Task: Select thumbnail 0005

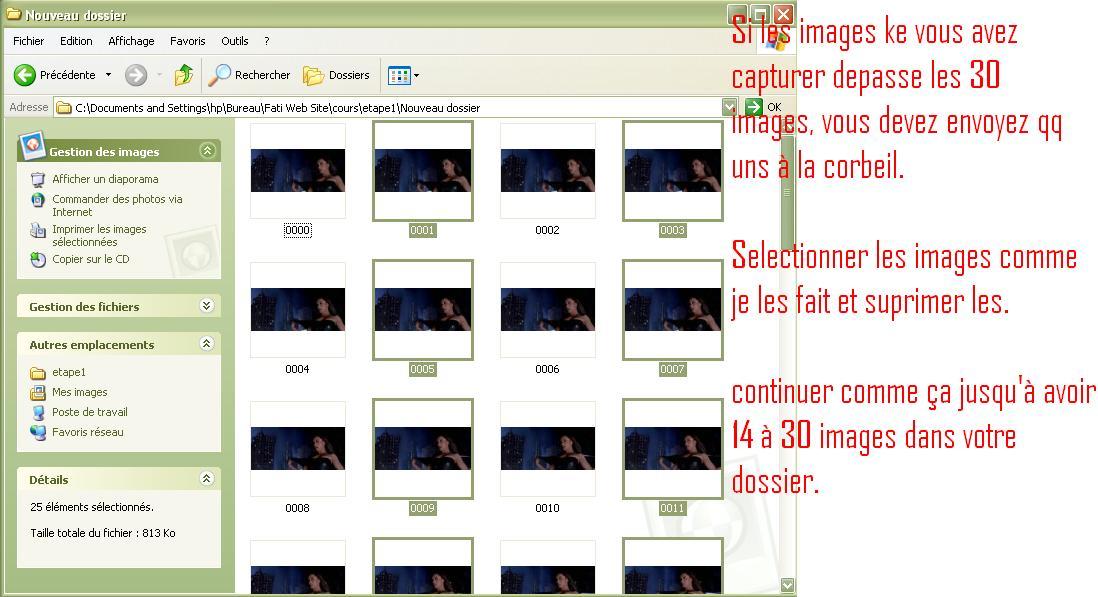Action: click(x=423, y=310)
